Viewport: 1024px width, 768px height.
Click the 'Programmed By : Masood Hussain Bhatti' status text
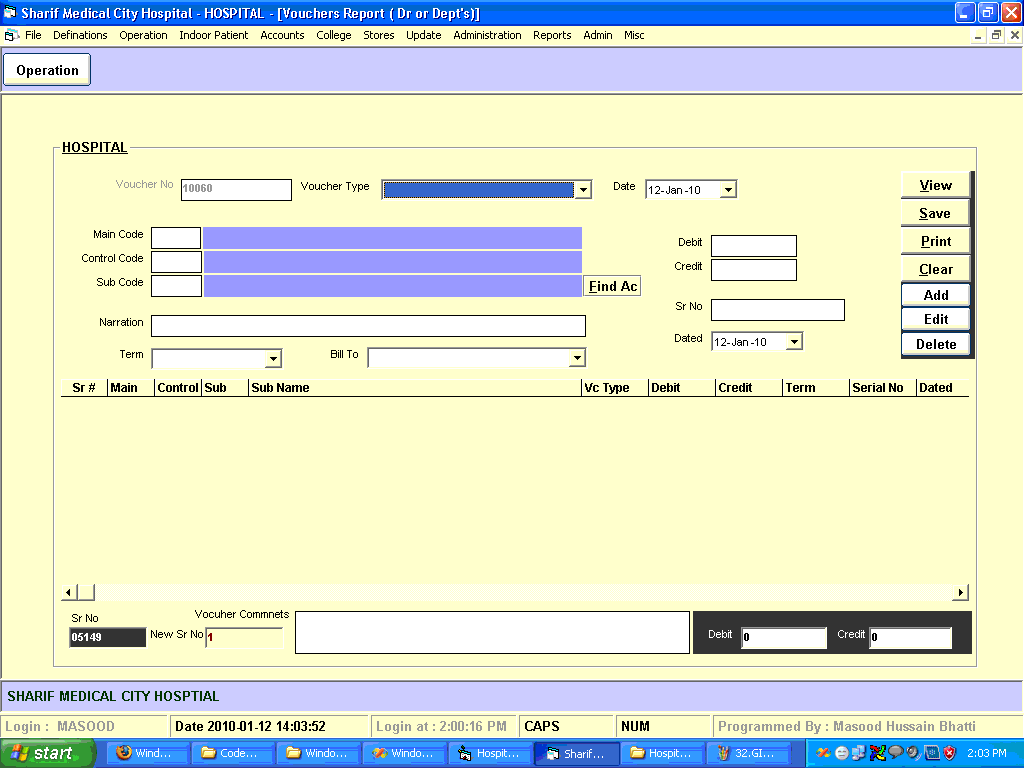846,726
